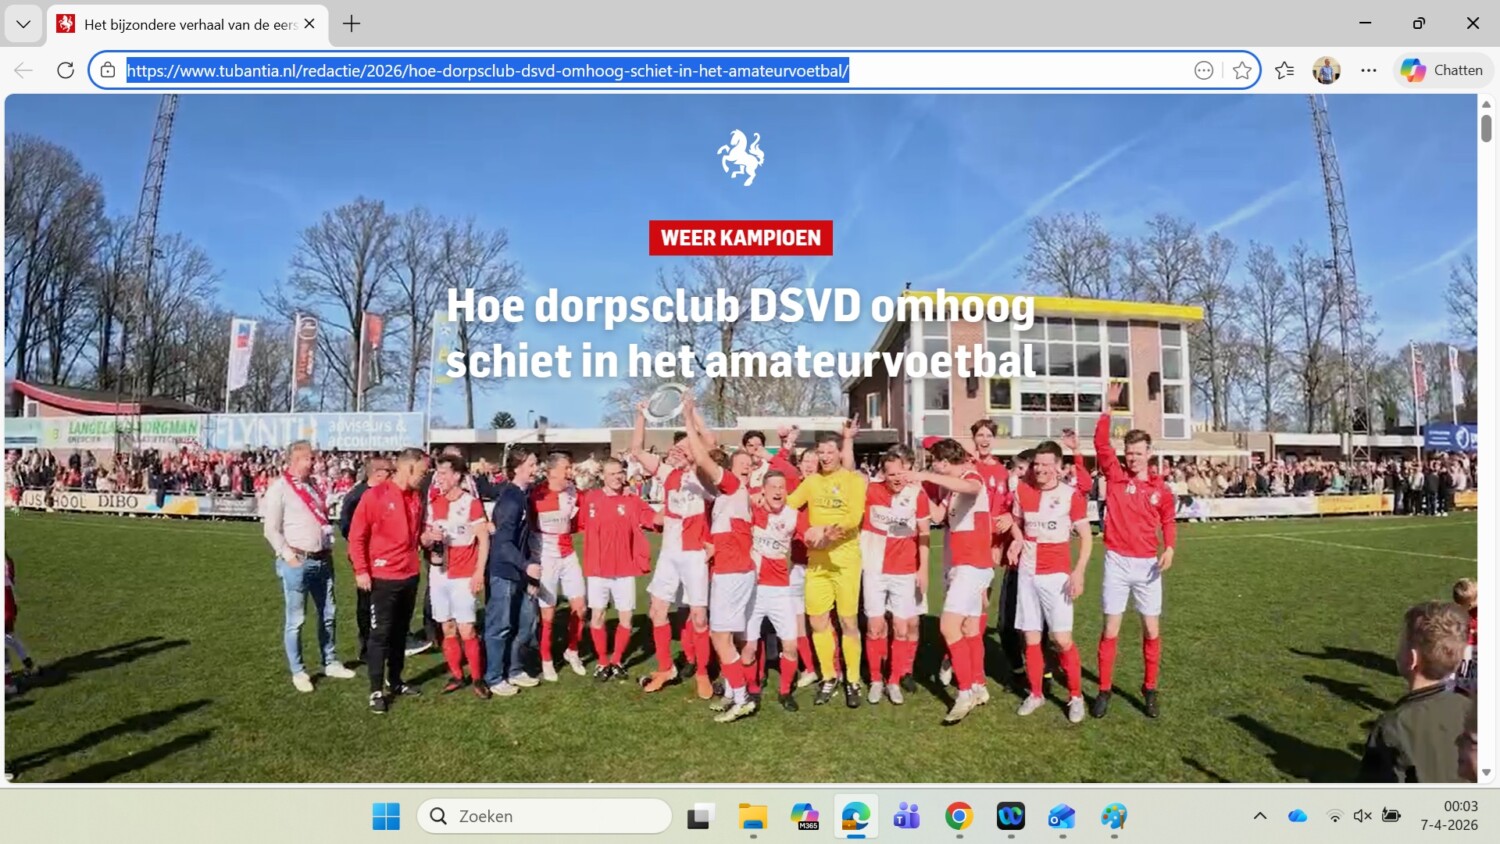Click the tubantia.nl address bar URL
Viewport: 1500px width, 844px height.
coord(488,71)
